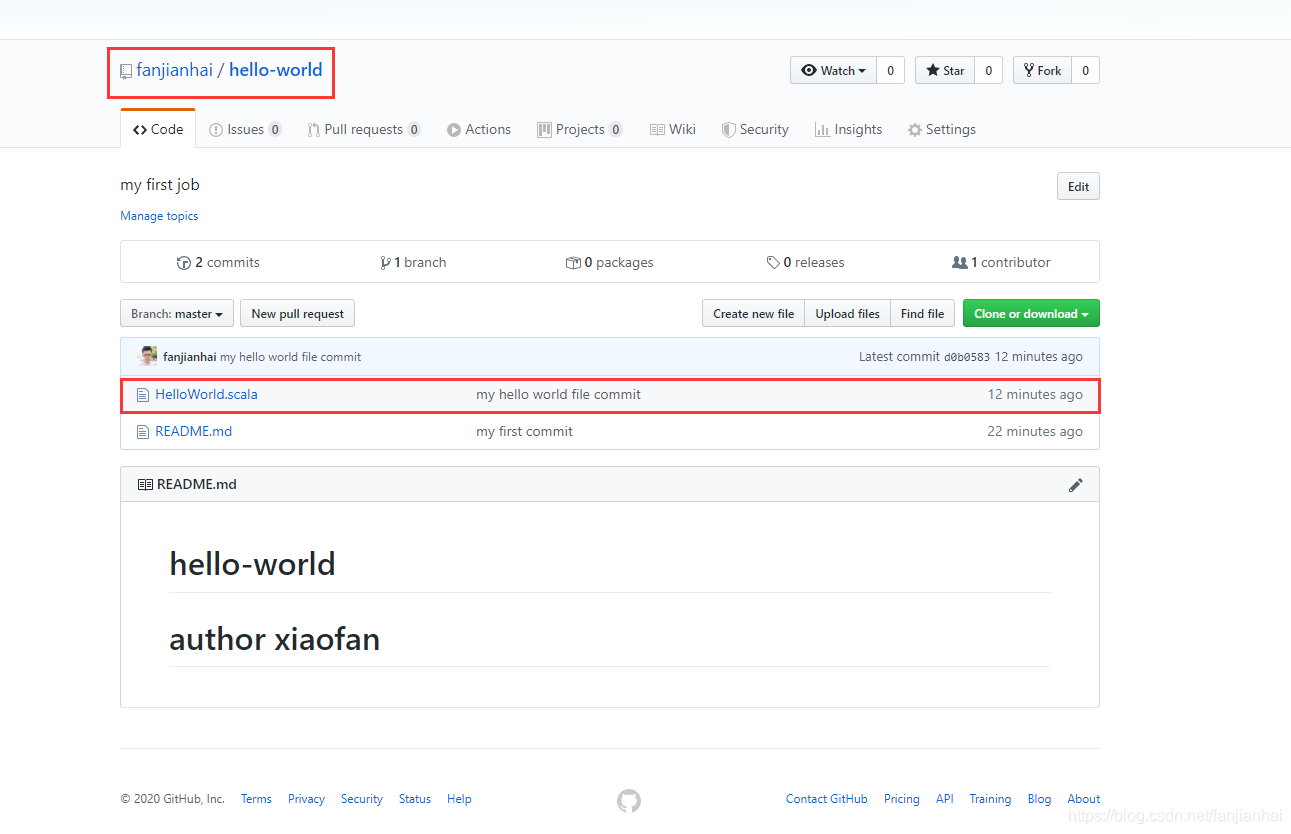Image resolution: width=1291 pixels, height=834 pixels.
Task: Open the footer Privacy link
Action: tap(306, 799)
